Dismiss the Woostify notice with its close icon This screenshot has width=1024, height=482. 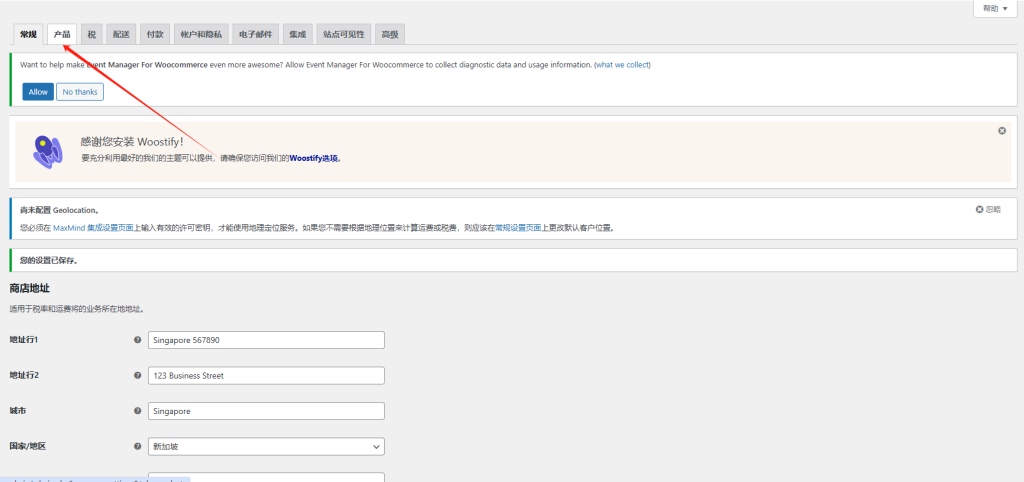tap(1002, 131)
